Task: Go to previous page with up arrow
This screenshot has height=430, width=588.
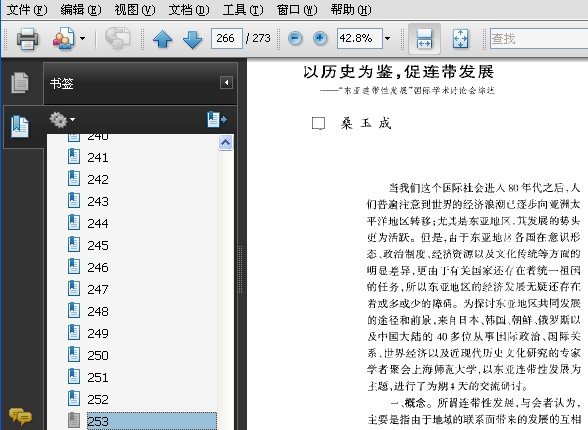Action: pos(162,39)
